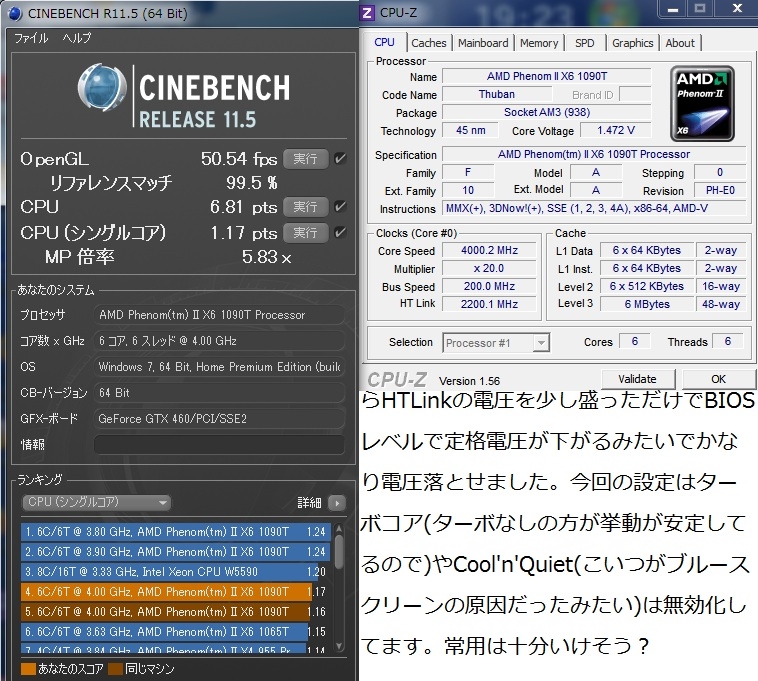Click the orange あなたのスコア legend swatch

(29, 669)
